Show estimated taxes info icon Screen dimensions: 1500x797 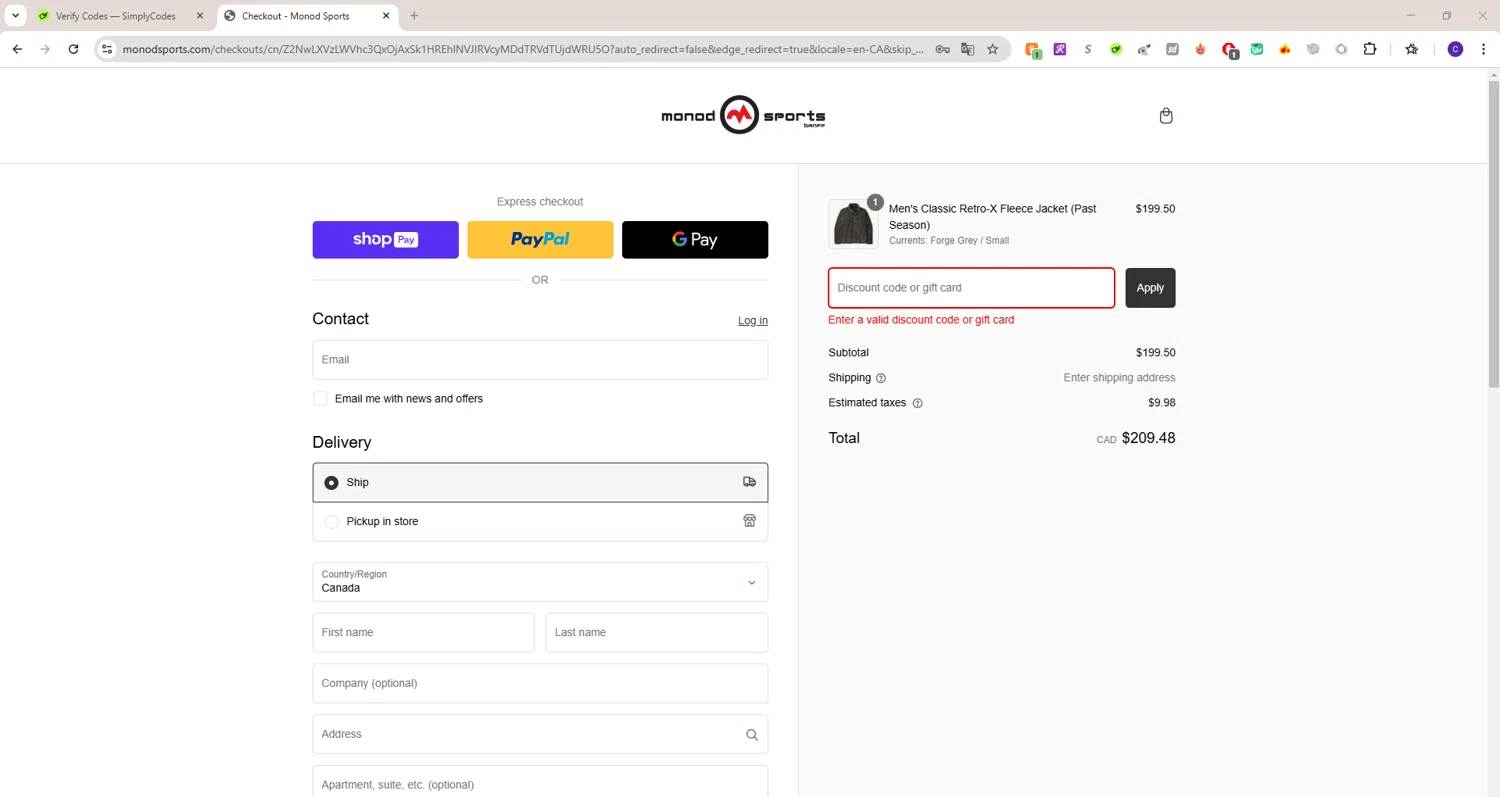(917, 403)
